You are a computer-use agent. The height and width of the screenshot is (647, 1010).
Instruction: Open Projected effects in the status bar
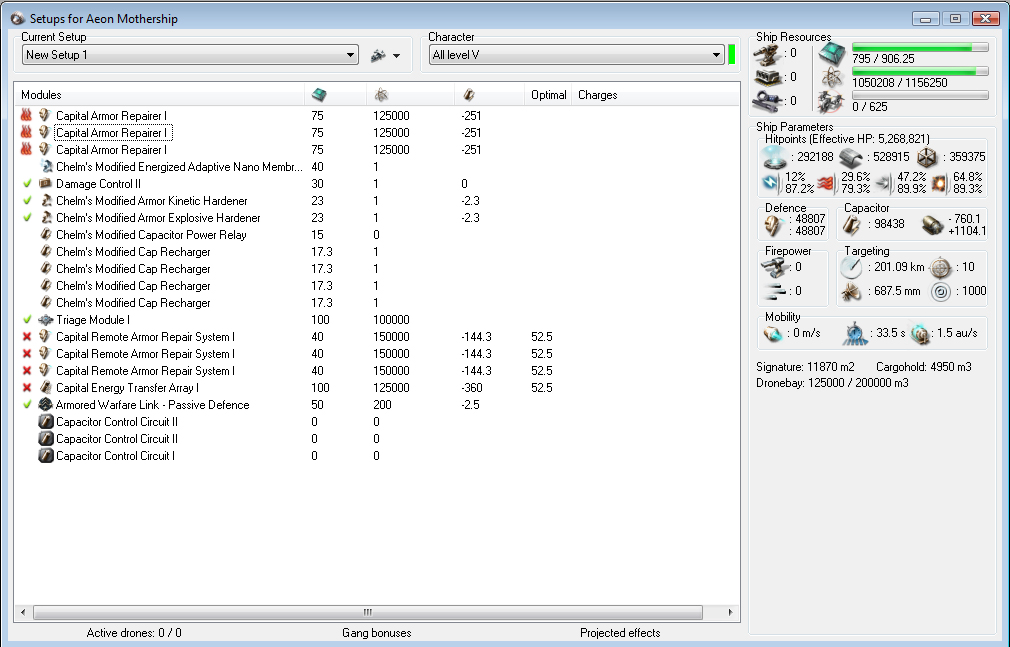pyautogui.click(x=619, y=633)
